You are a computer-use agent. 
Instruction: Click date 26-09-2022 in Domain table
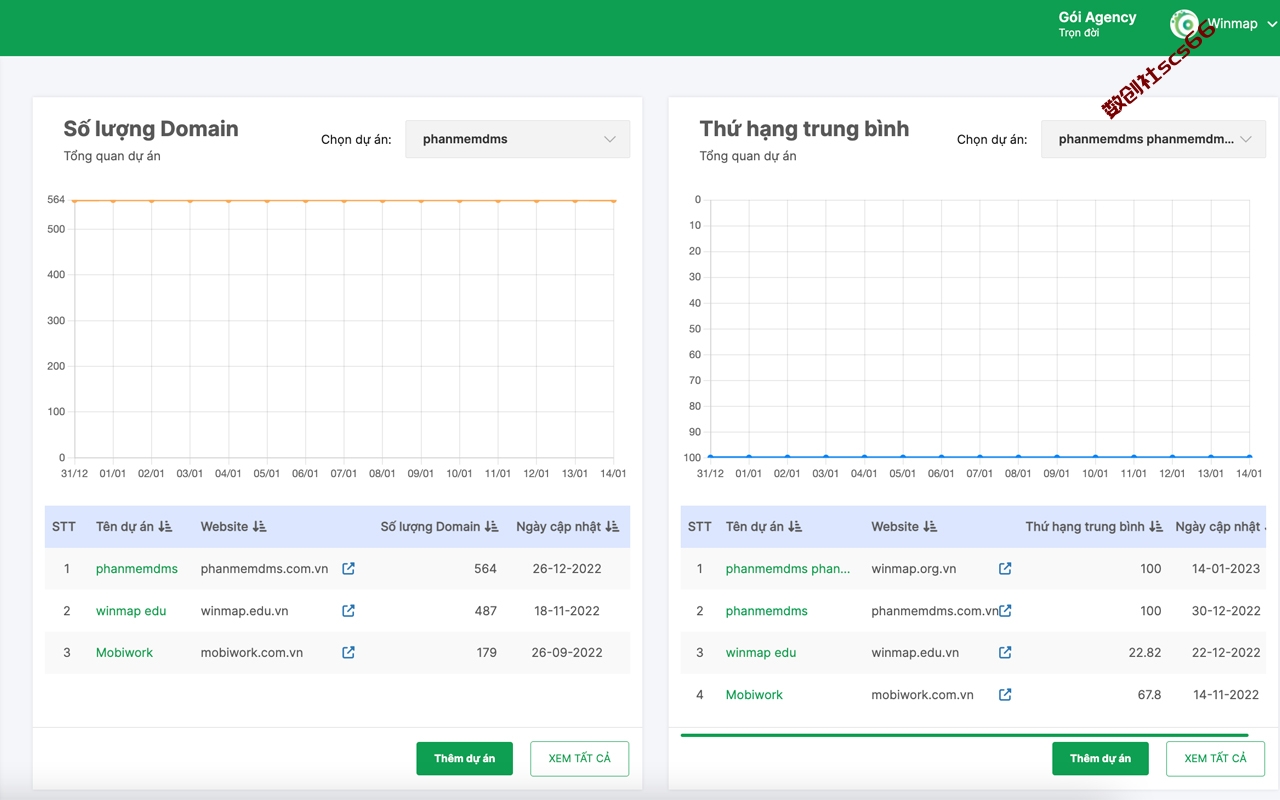(x=567, y=652)
